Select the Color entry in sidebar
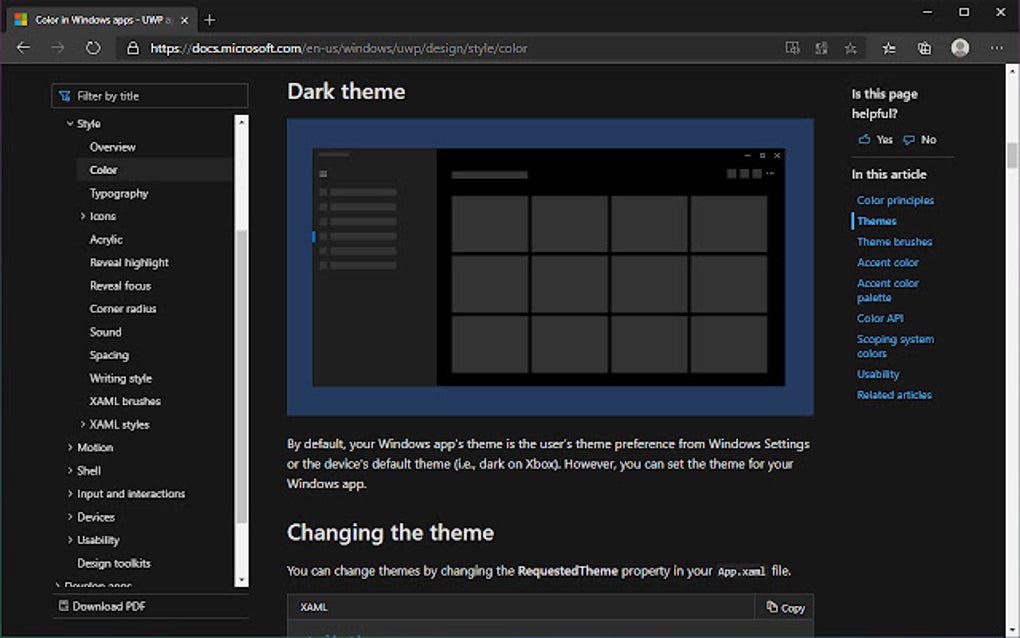This screenshot has height=638, width=1020. (x=102, y=170)
